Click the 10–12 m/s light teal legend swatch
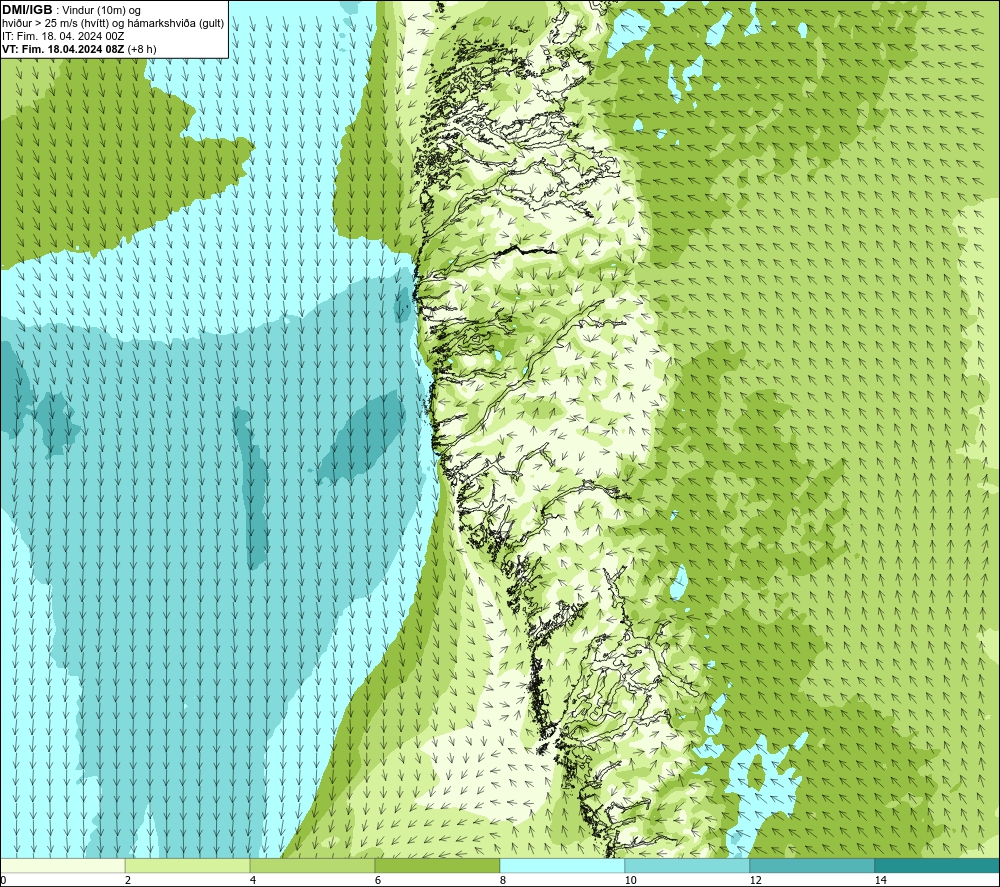This screenshot has width=1000, height=887. tap(688, 865)
